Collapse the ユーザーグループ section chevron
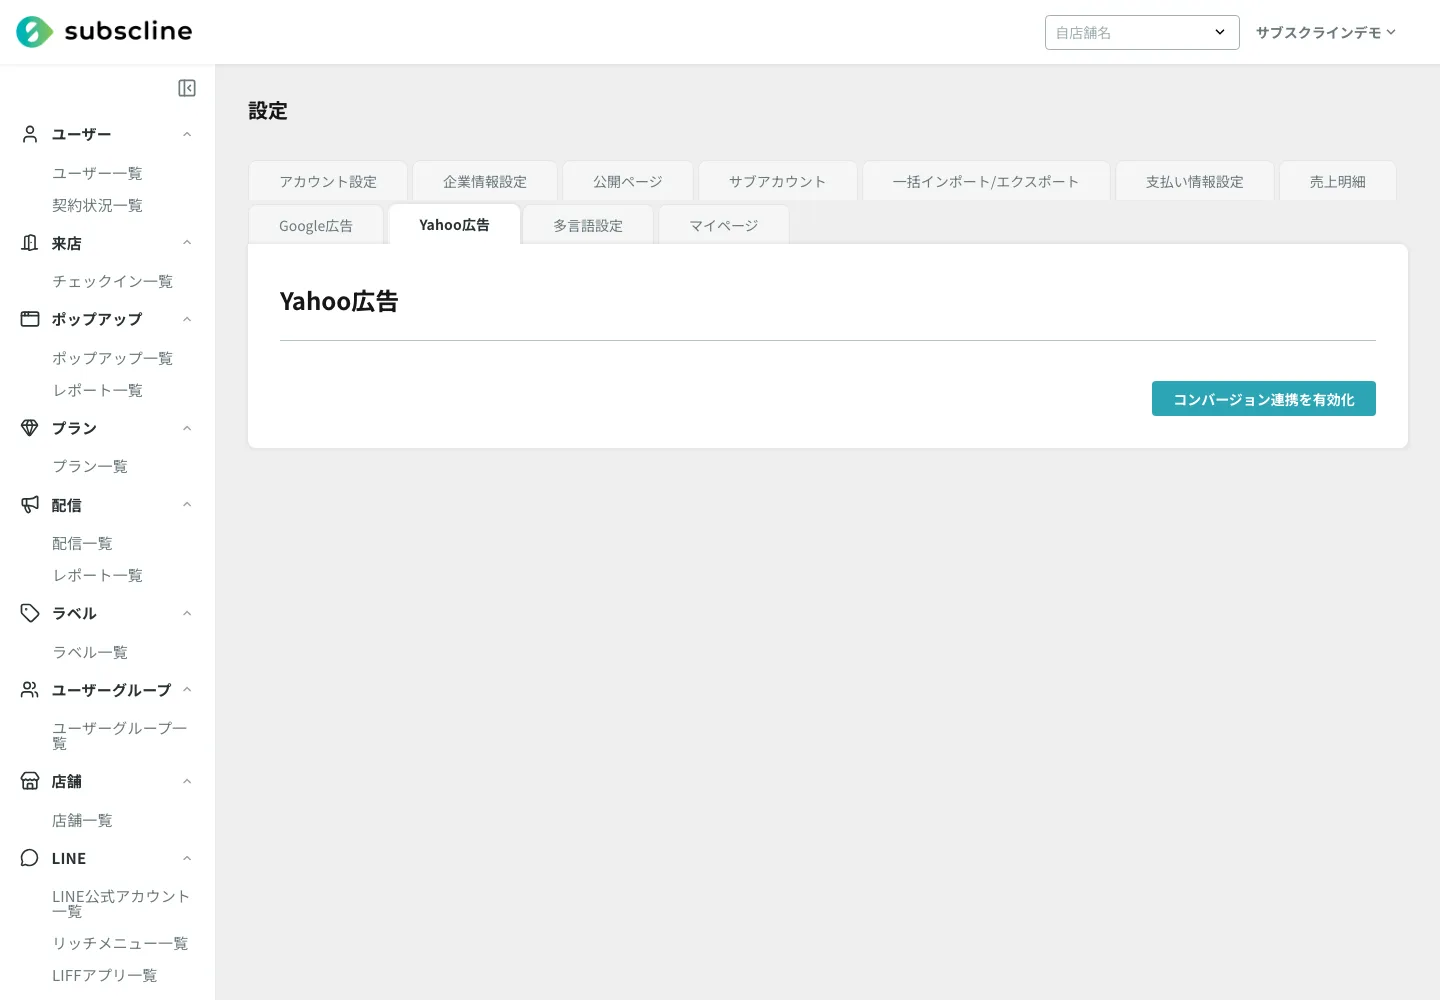This screenshot has width=1440, height=1000. (x=187, y=690)
